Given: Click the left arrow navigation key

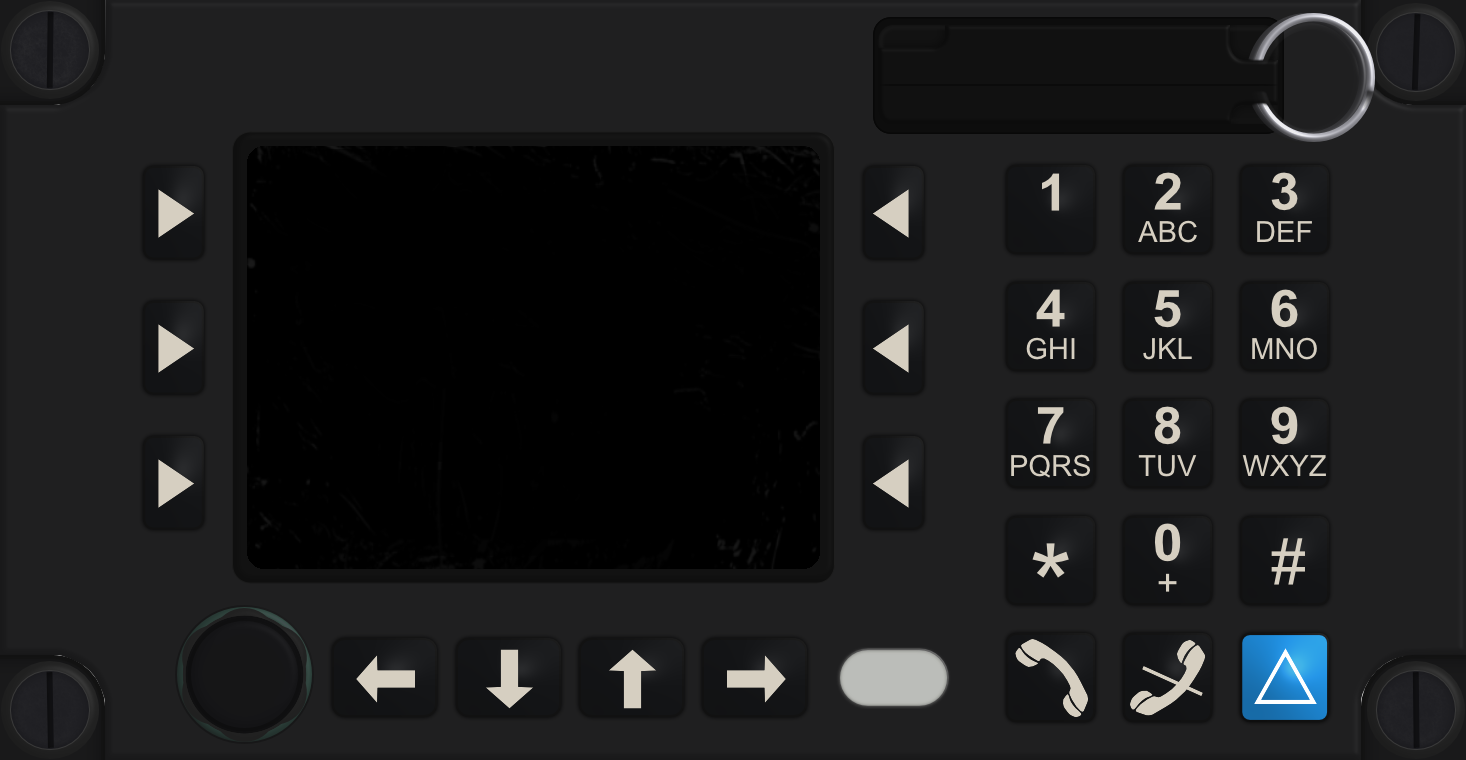Looking at the screenshot, I should [385, 678].
